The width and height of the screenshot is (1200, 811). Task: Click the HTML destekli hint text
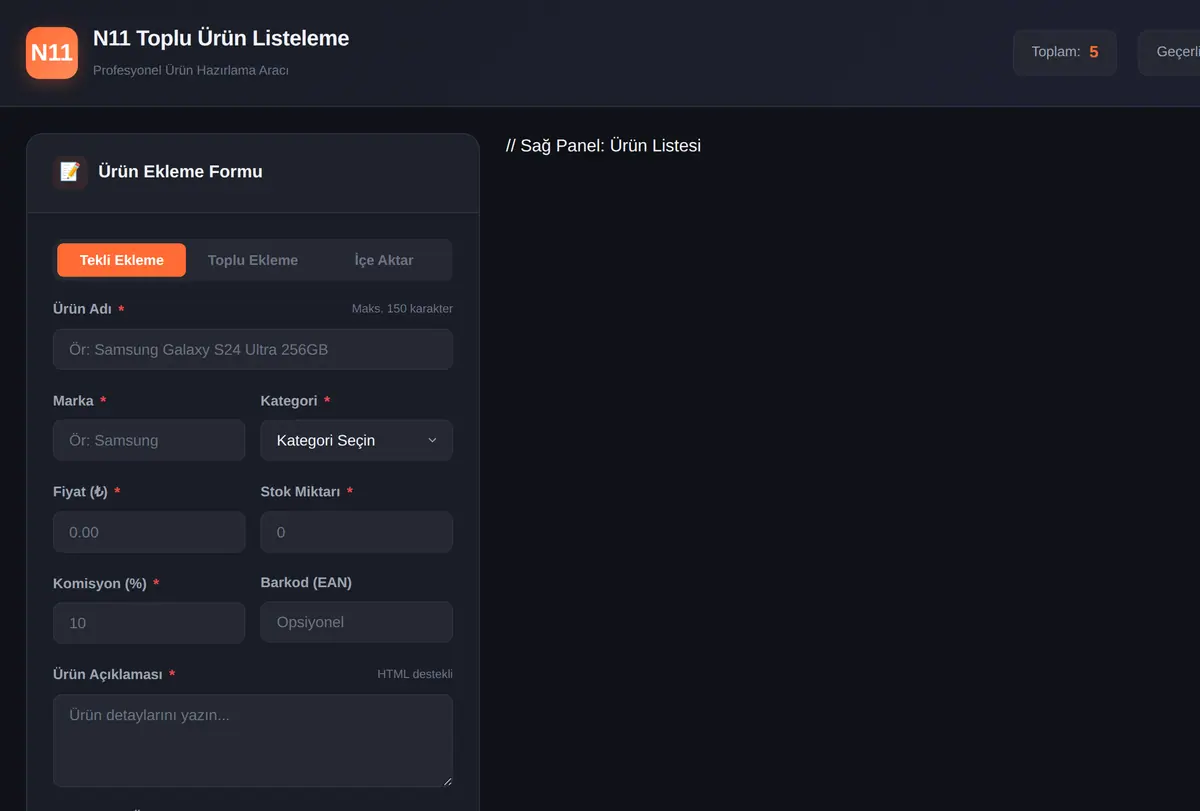point(415,674)
